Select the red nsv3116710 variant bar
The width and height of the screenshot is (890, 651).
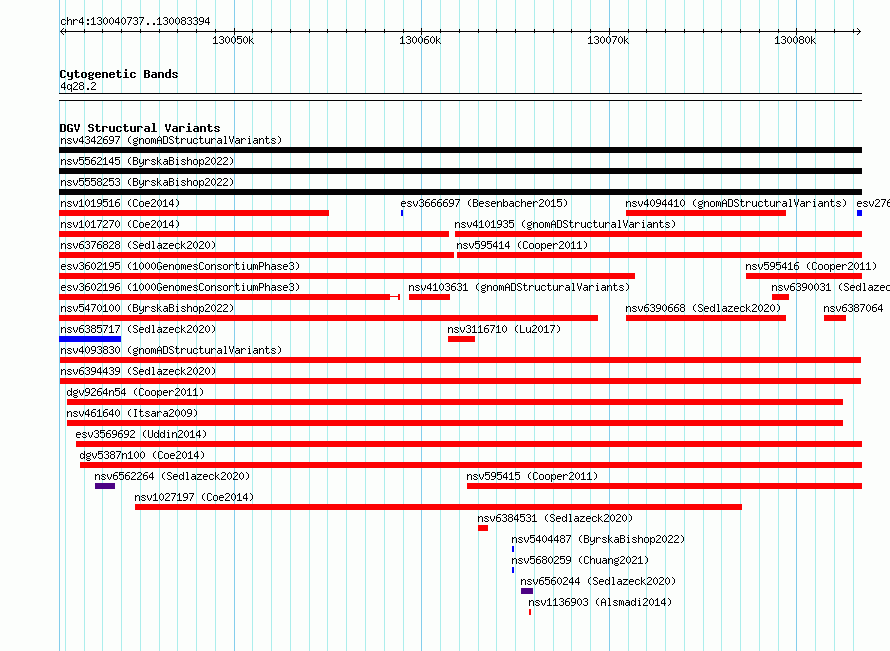pyautogui.click(x=461, y=339)
